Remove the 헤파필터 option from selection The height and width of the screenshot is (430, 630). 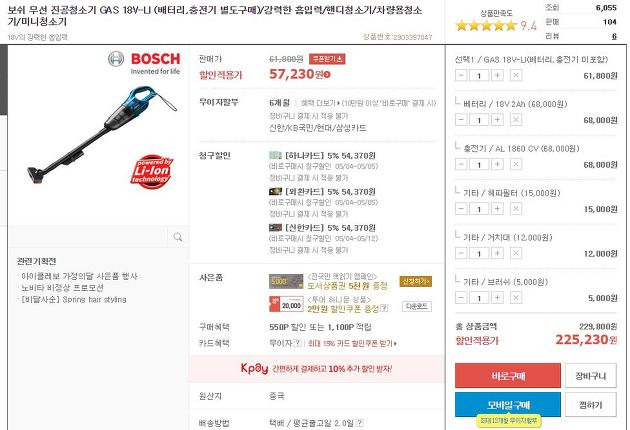(x=516, y=209)
